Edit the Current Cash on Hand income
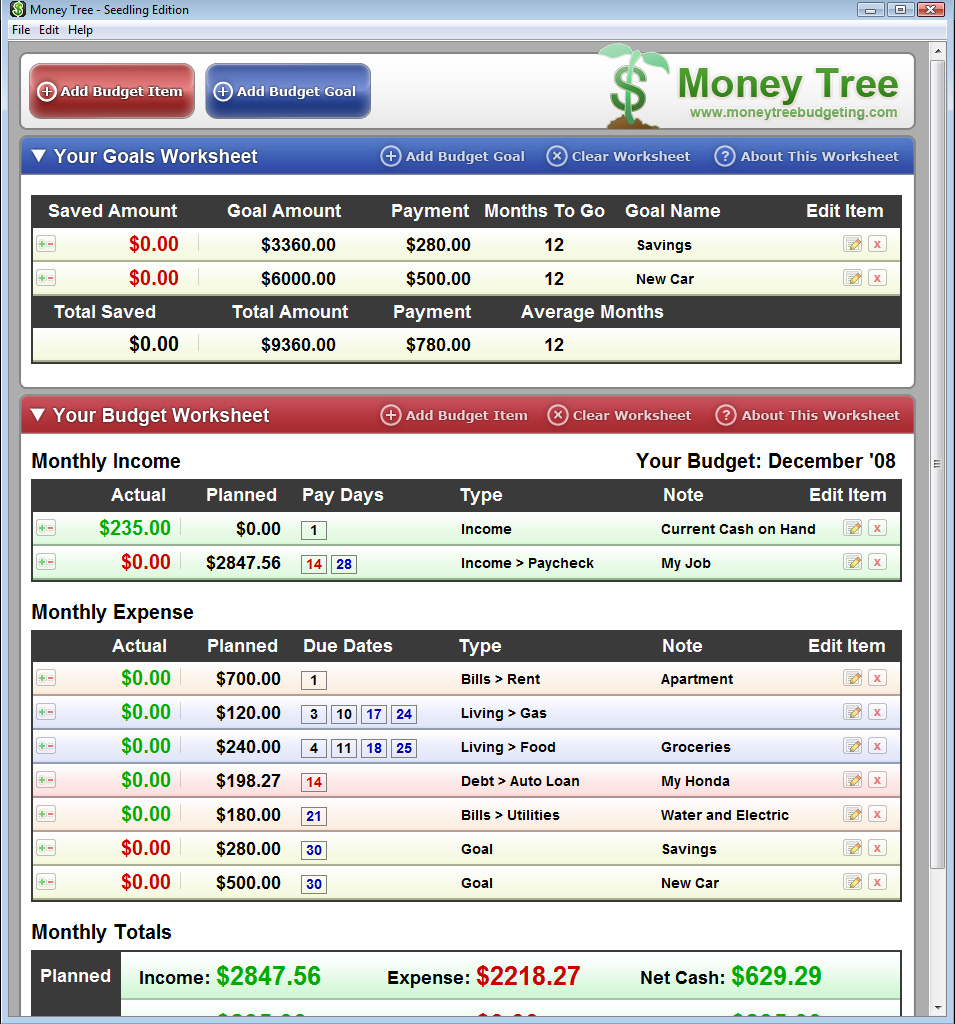The width and height of the screenshot is (955, 1024). tap(852, 528)
